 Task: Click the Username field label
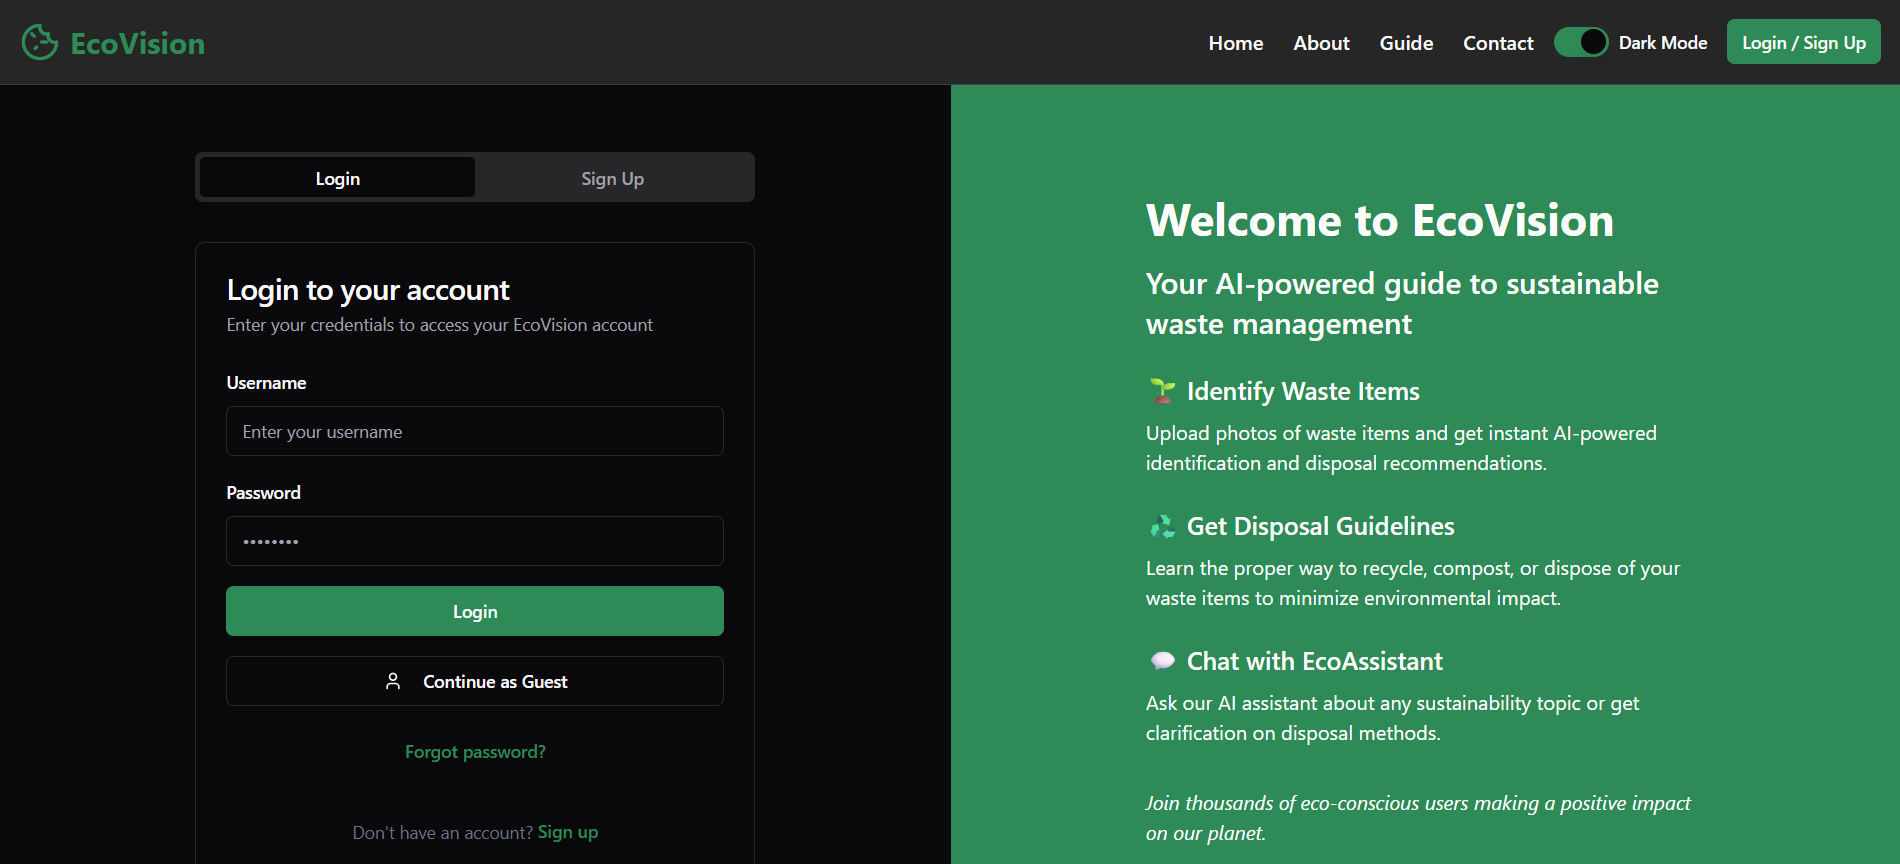266,383
